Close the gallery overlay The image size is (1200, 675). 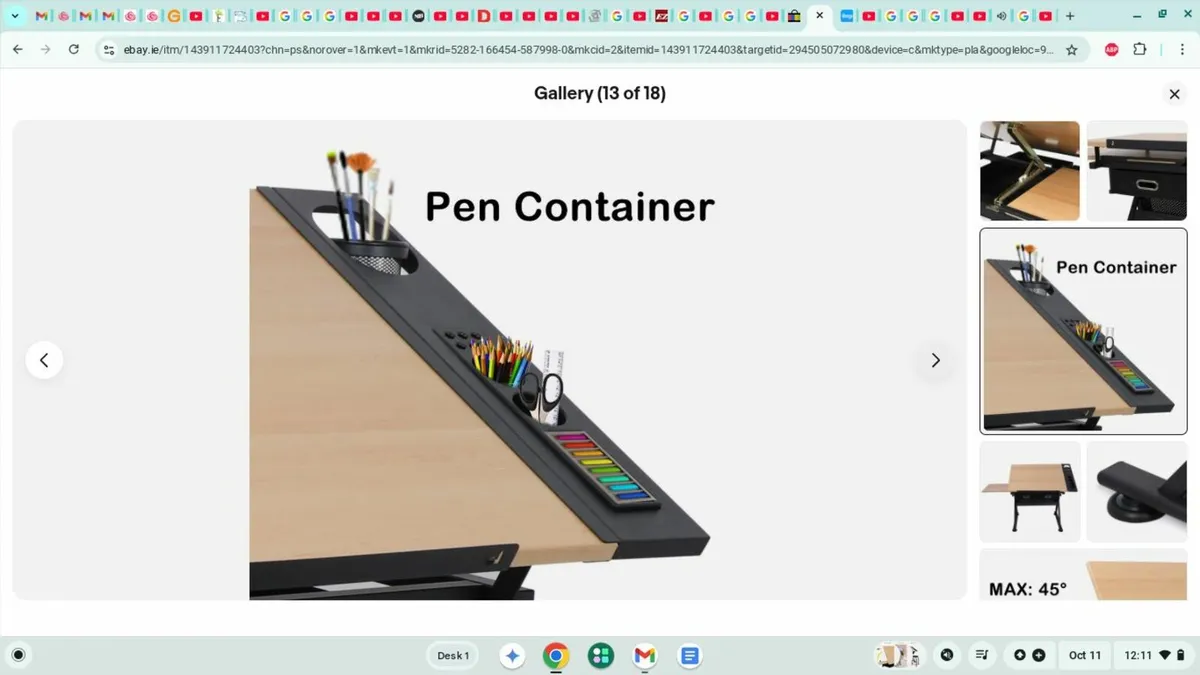1174,94
